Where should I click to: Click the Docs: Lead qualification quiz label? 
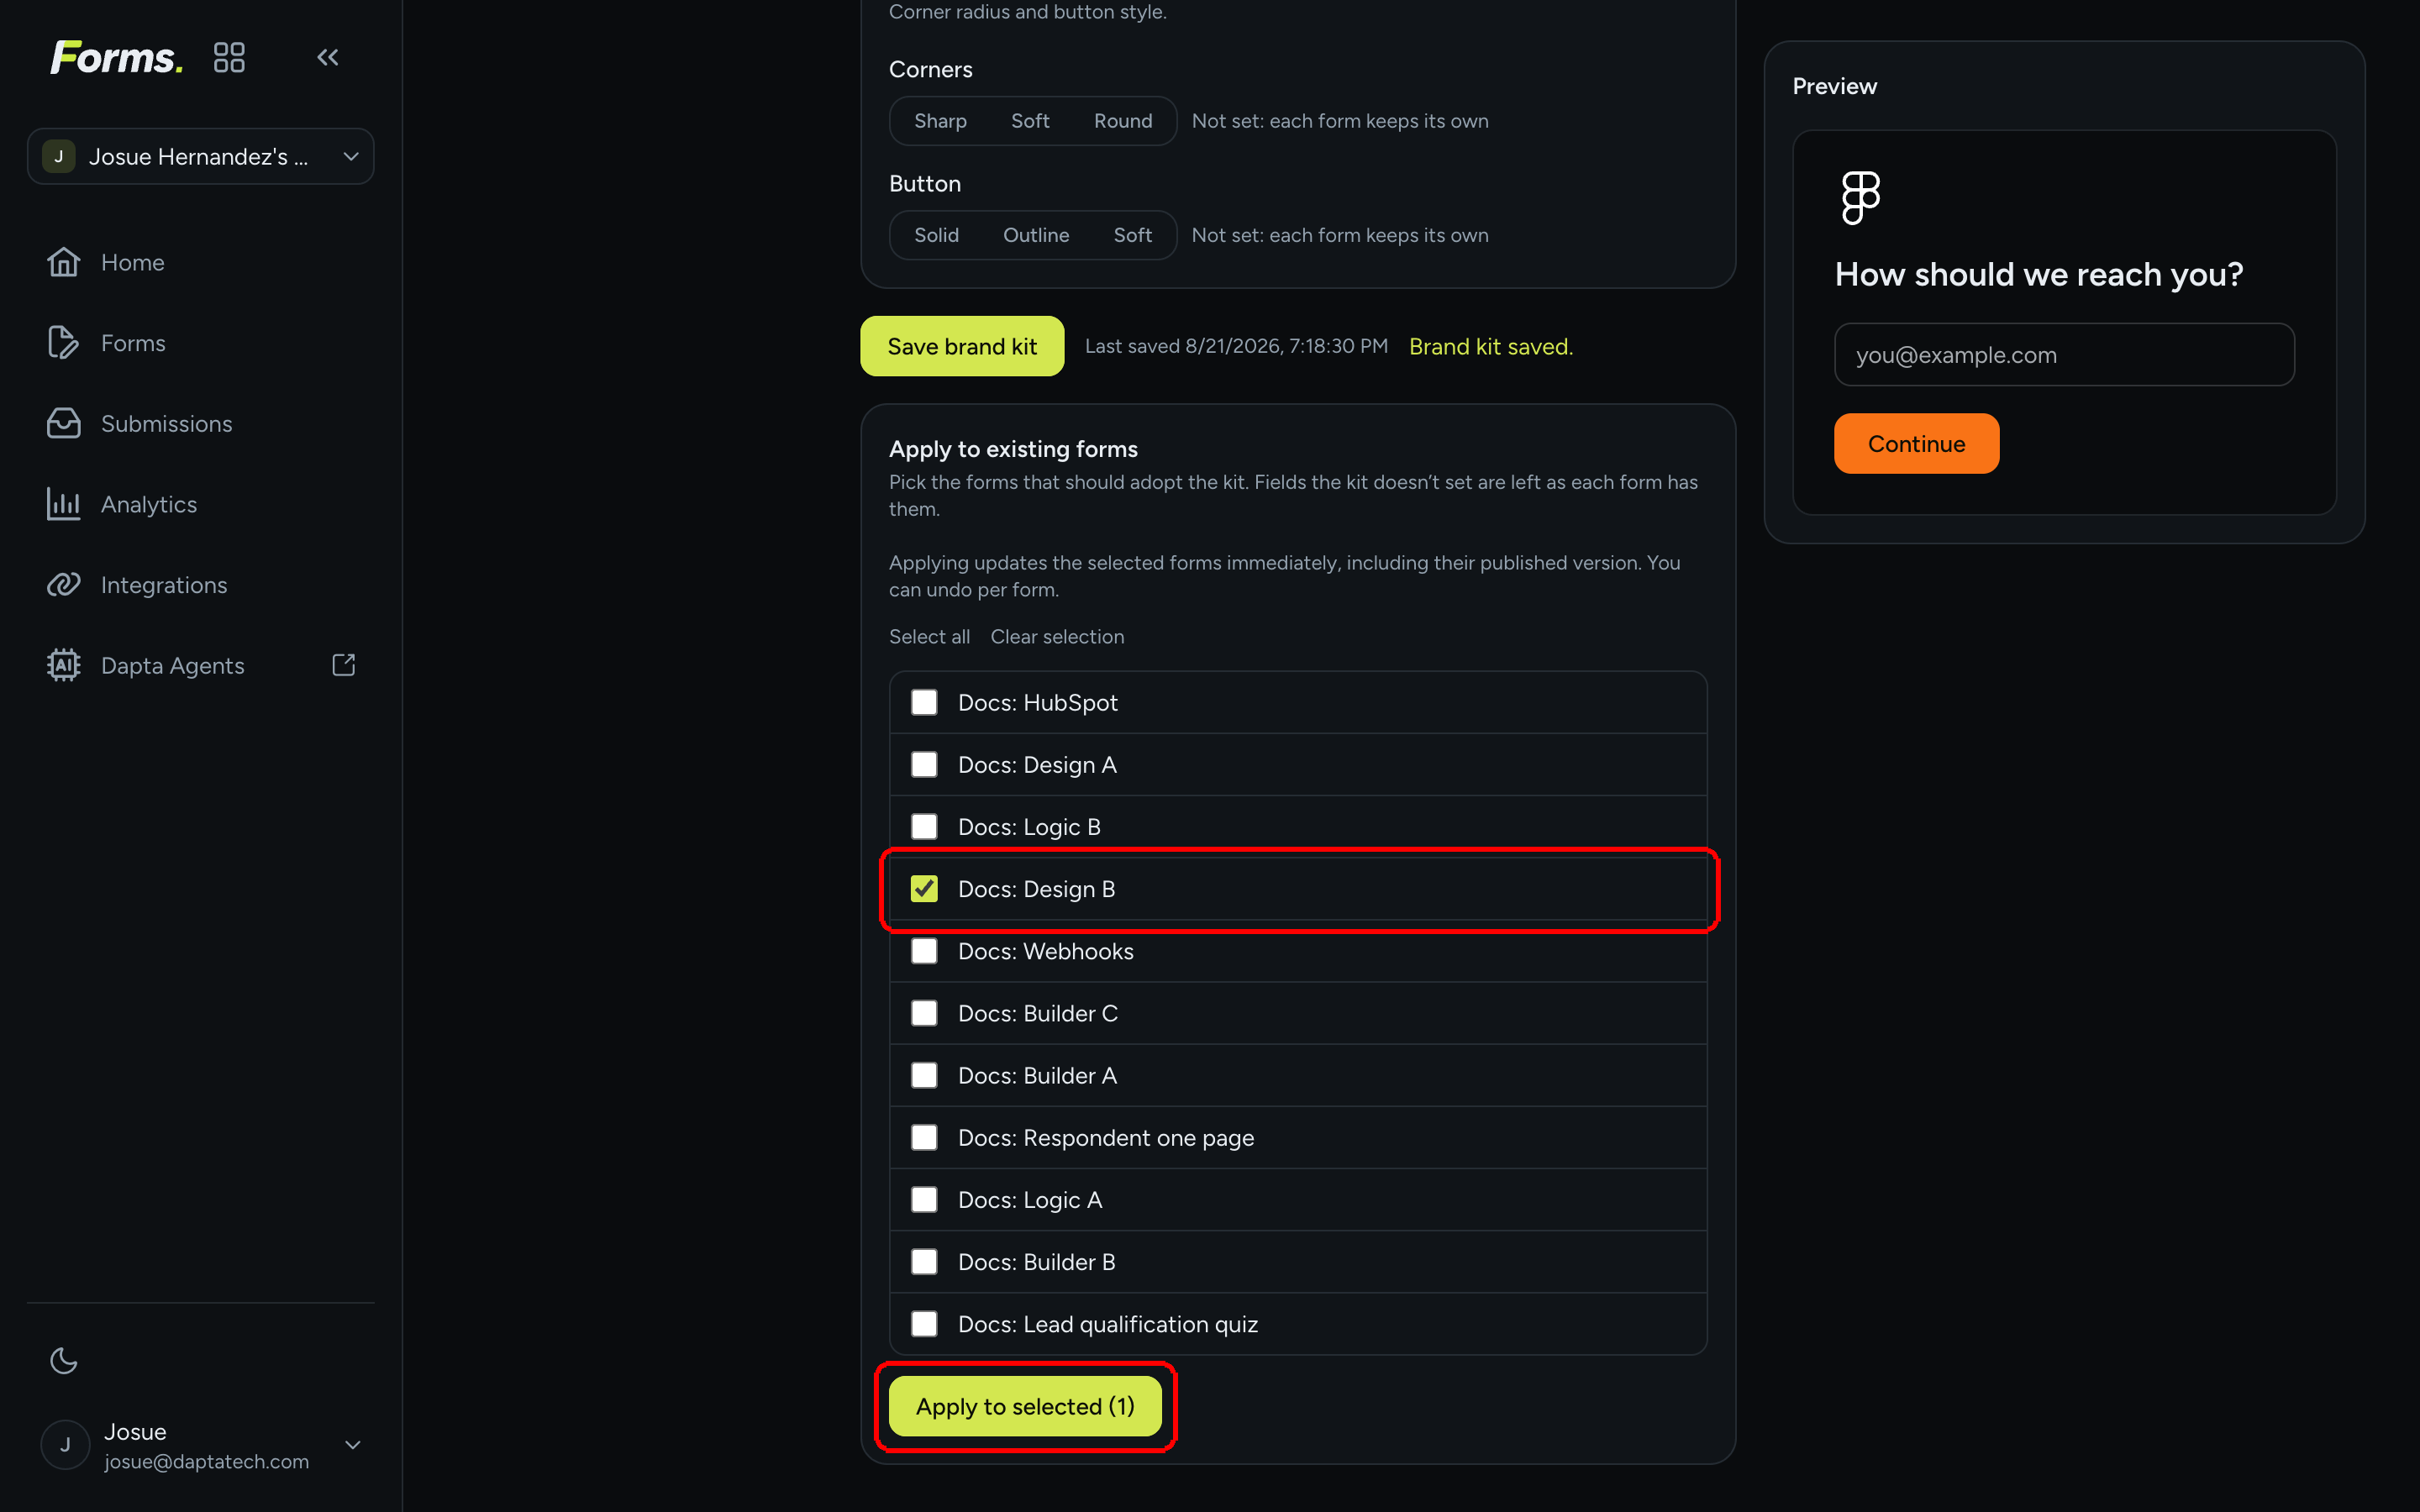(x=1108, y=1324)
